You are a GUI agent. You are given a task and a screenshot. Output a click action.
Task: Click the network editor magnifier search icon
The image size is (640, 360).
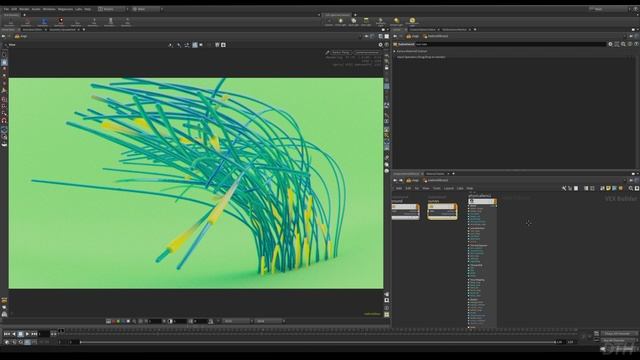tap(631, 188)
